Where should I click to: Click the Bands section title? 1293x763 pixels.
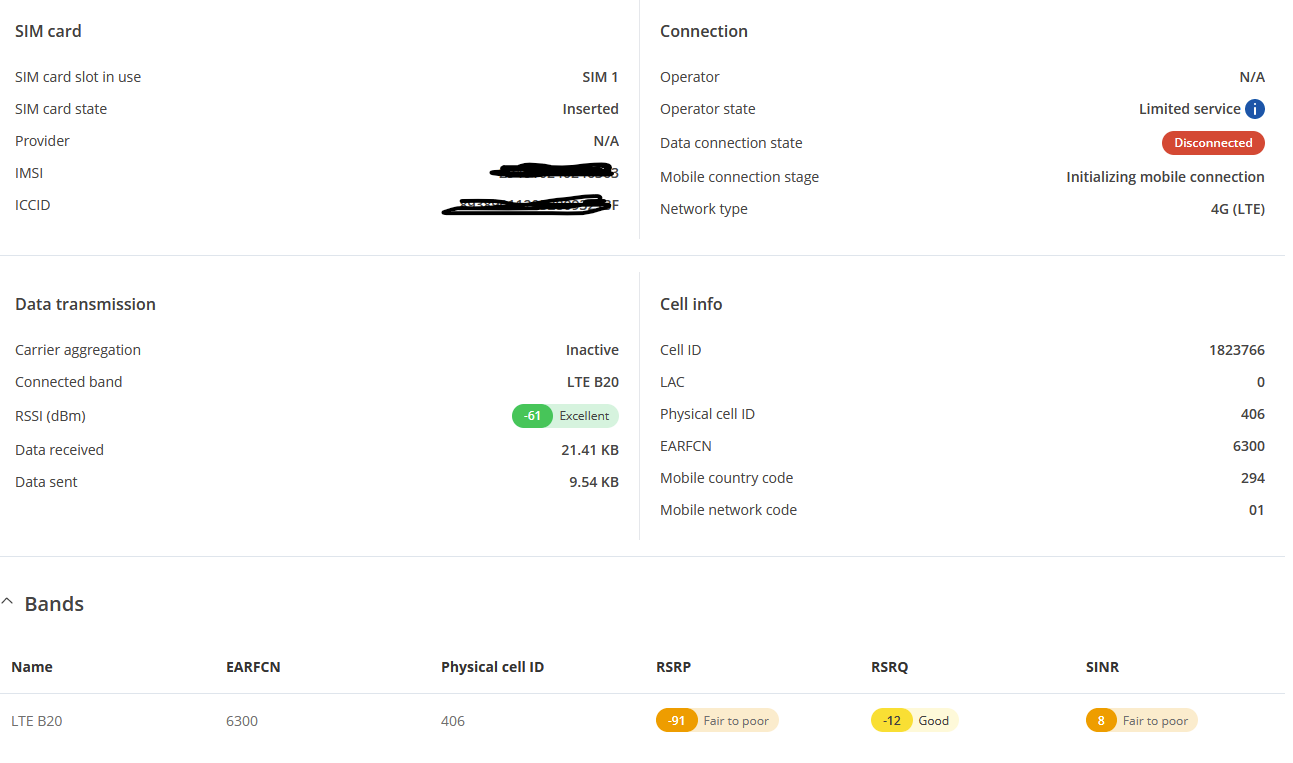click(54, 604)
